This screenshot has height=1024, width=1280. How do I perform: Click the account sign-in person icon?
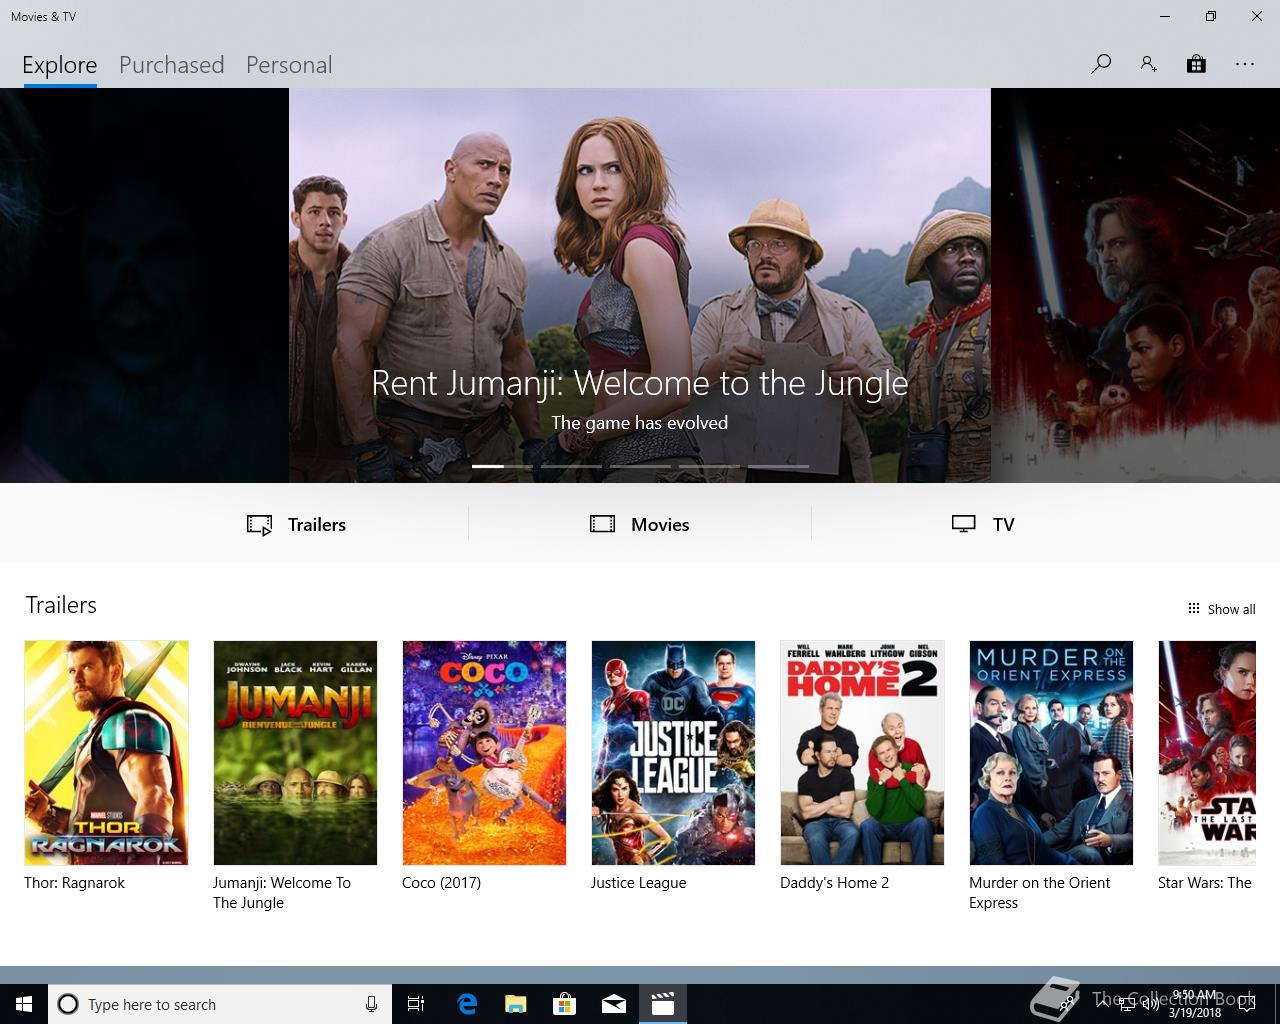tap(1148, 64)
